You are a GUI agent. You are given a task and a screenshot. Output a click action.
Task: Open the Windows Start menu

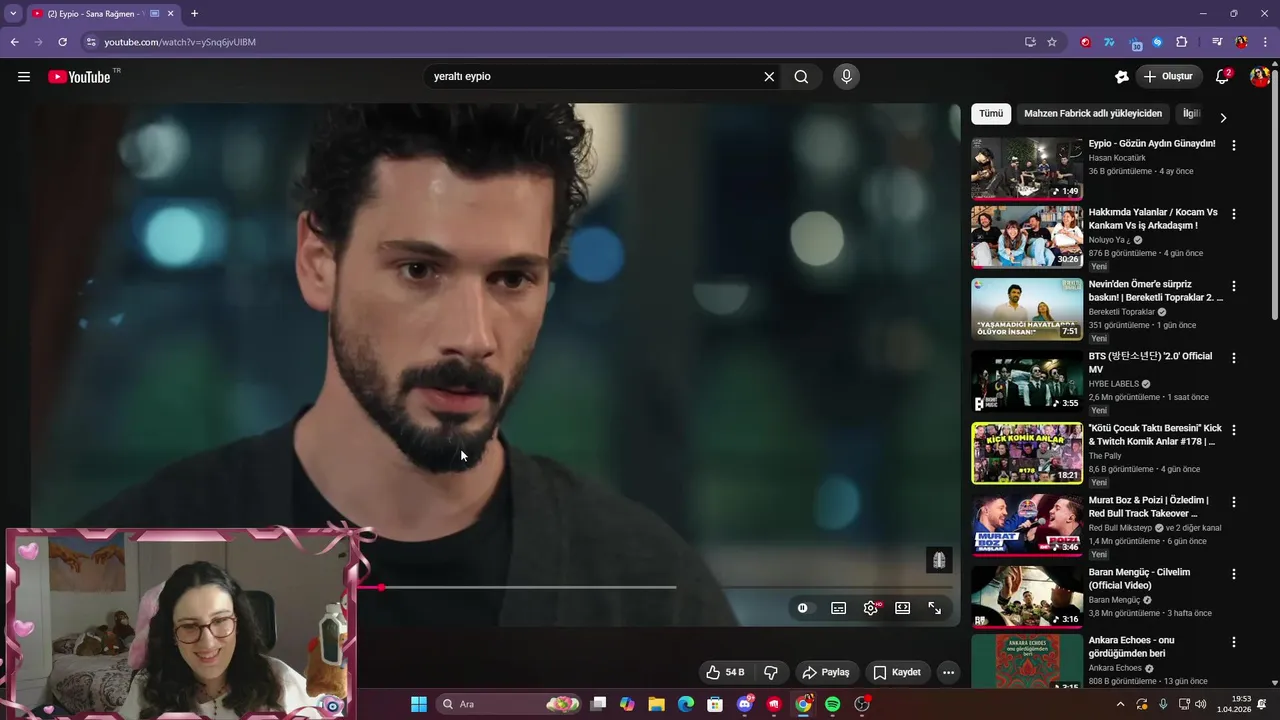[x=419, y=704]
